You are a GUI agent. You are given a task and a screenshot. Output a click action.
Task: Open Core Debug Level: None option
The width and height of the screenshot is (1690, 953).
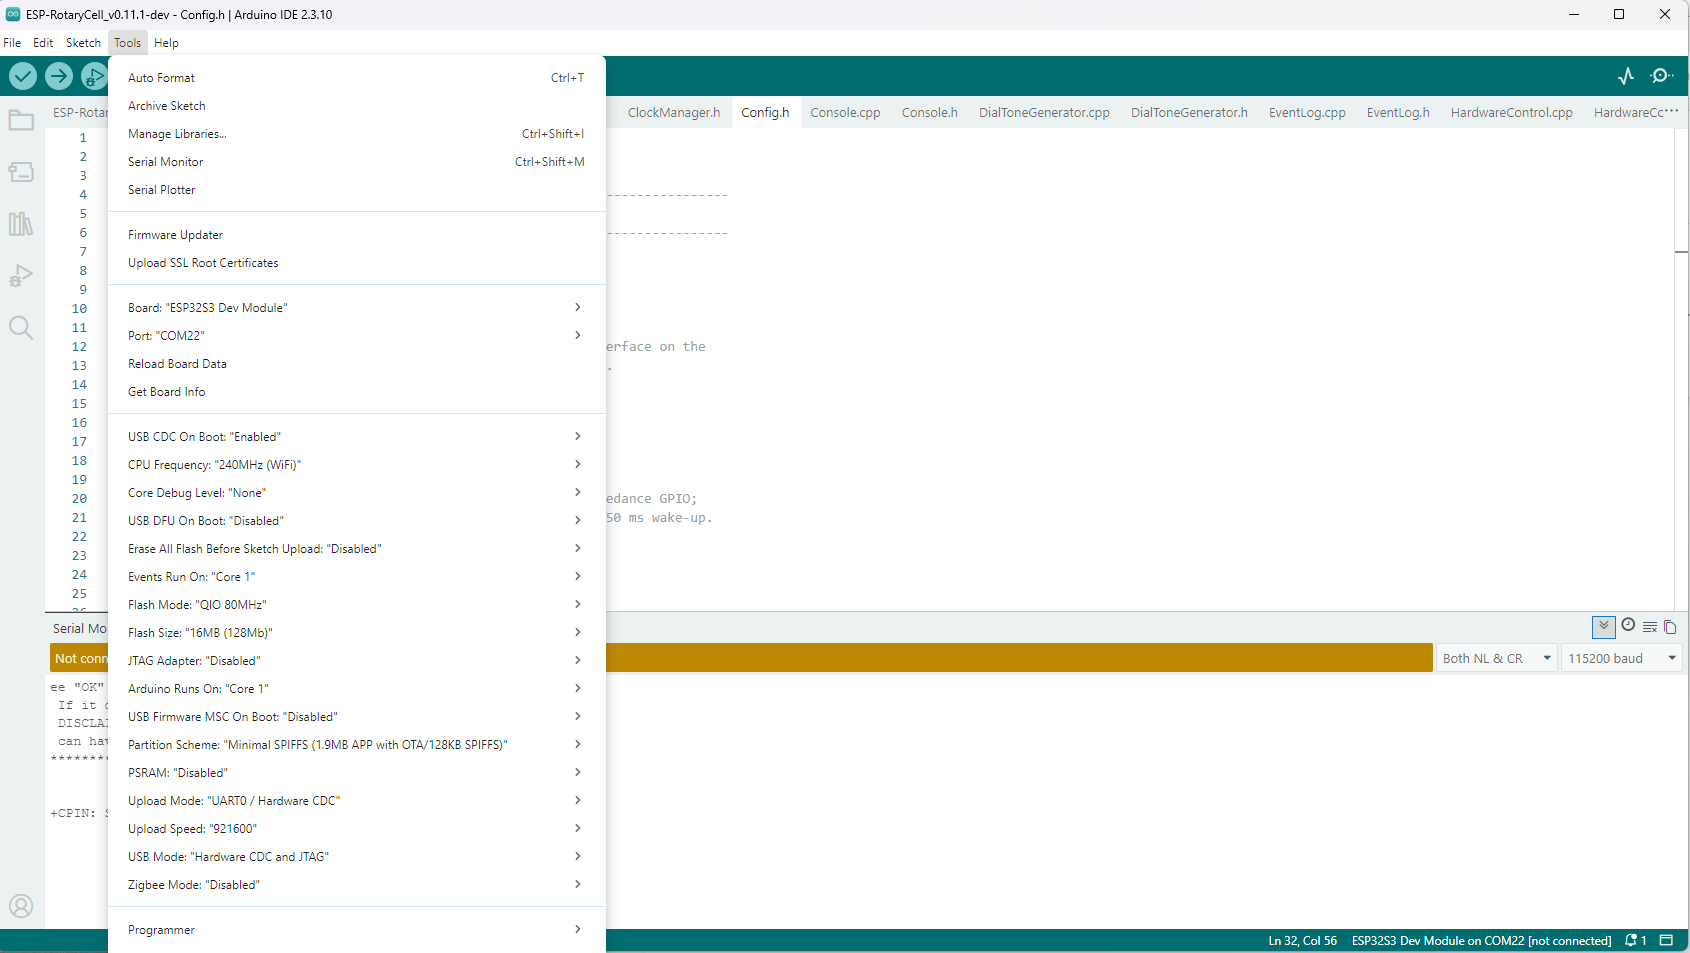356,493
